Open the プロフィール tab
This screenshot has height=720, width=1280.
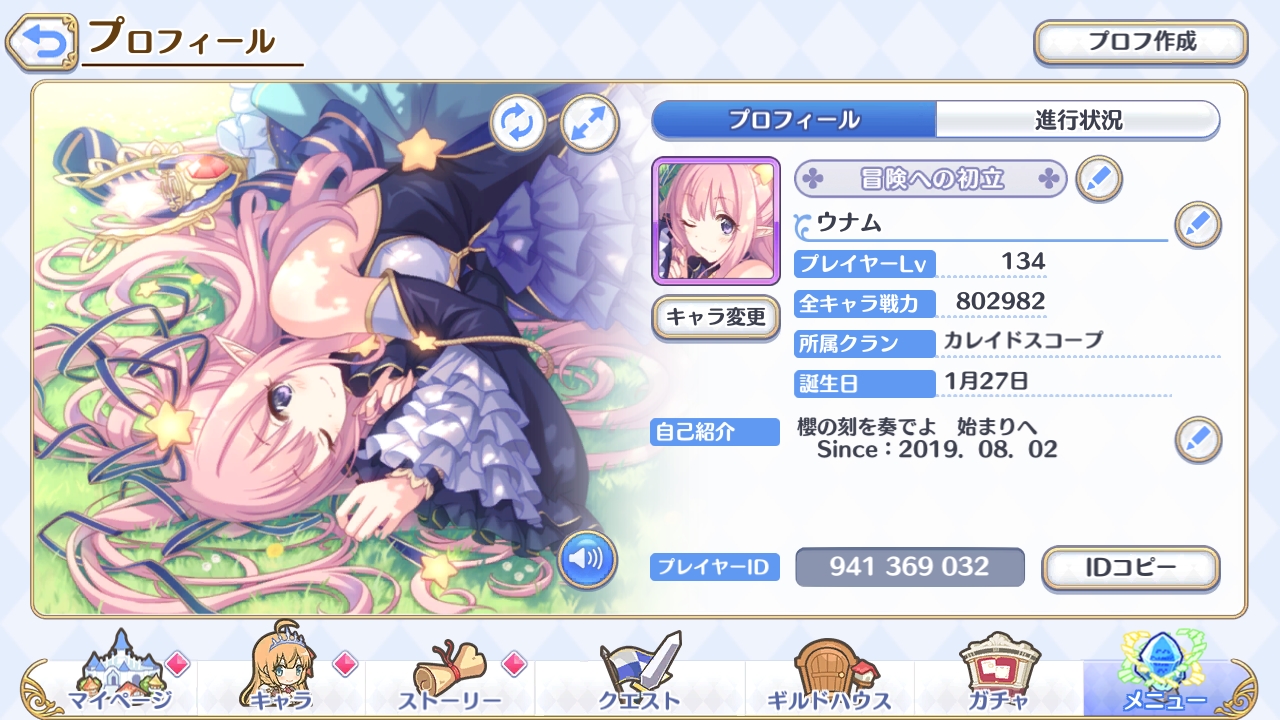click(x=794, y=120)
